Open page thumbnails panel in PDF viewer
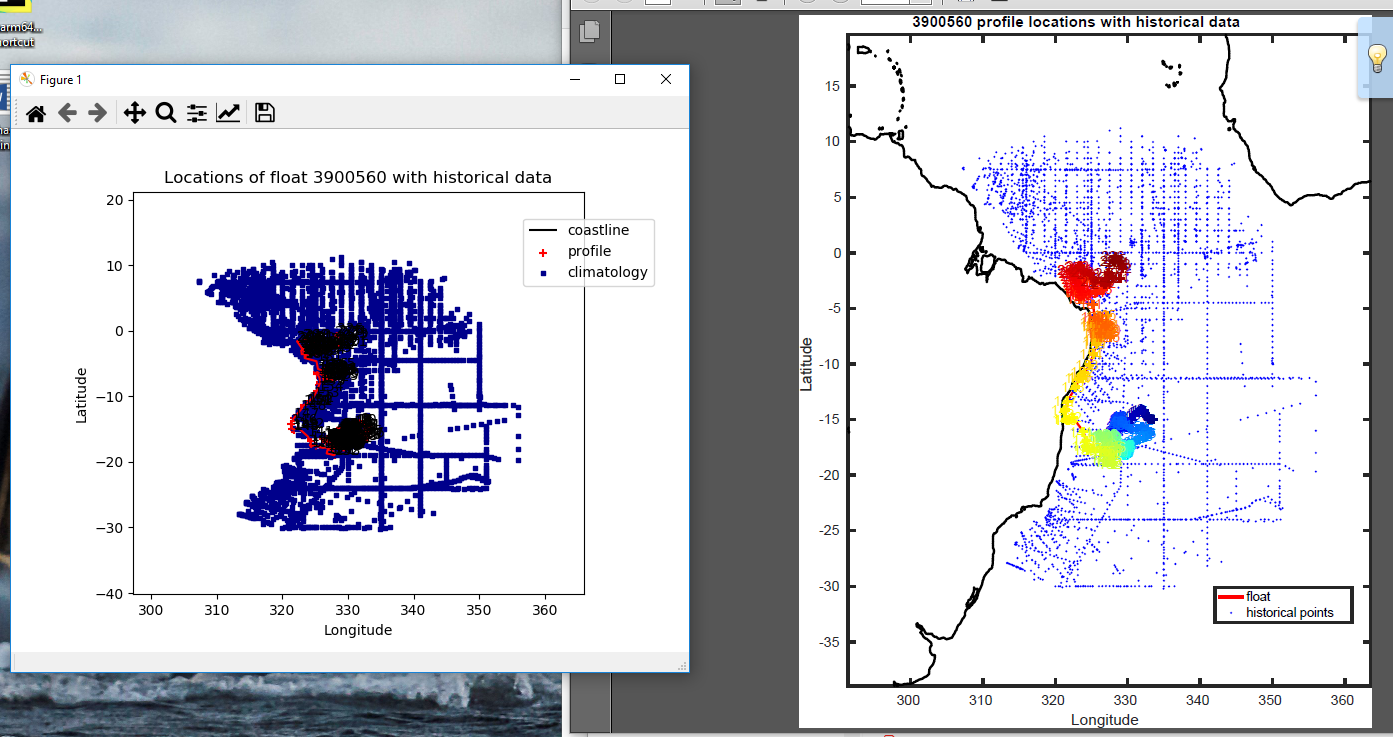This screenshot has width=1393, height=737. point(589,31)
